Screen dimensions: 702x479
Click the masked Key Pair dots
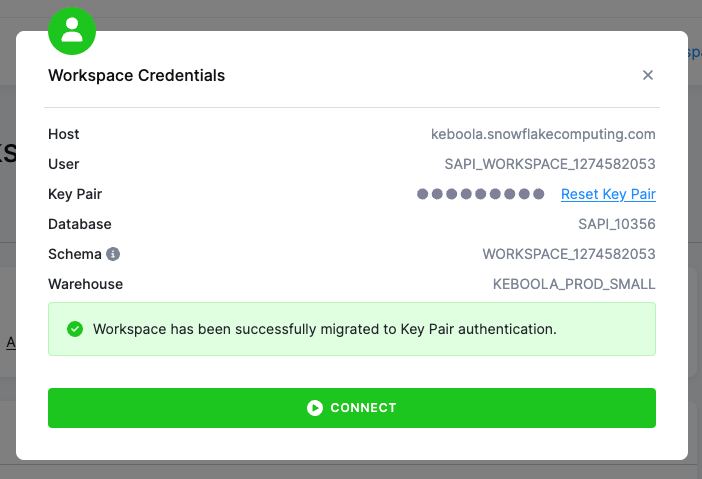click(x=481, y=194)
